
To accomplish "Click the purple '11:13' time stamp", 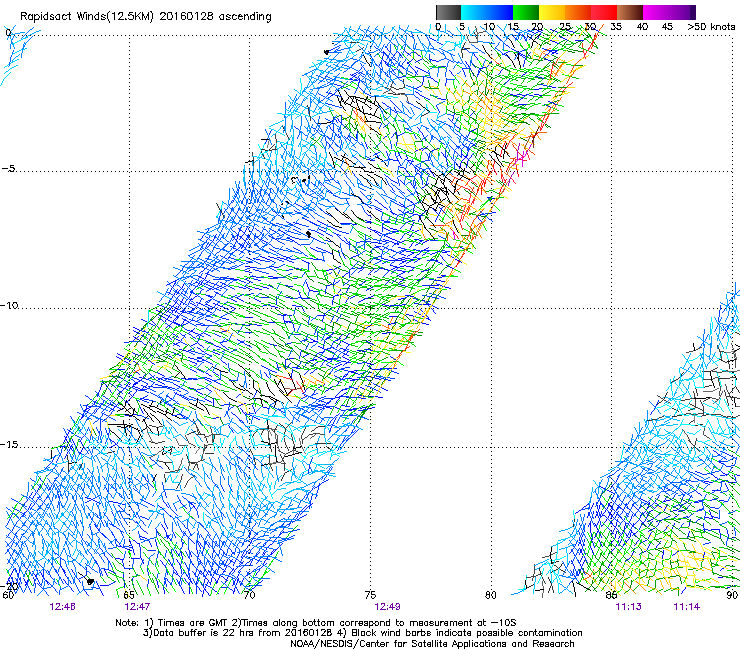I will coord(628,607).
